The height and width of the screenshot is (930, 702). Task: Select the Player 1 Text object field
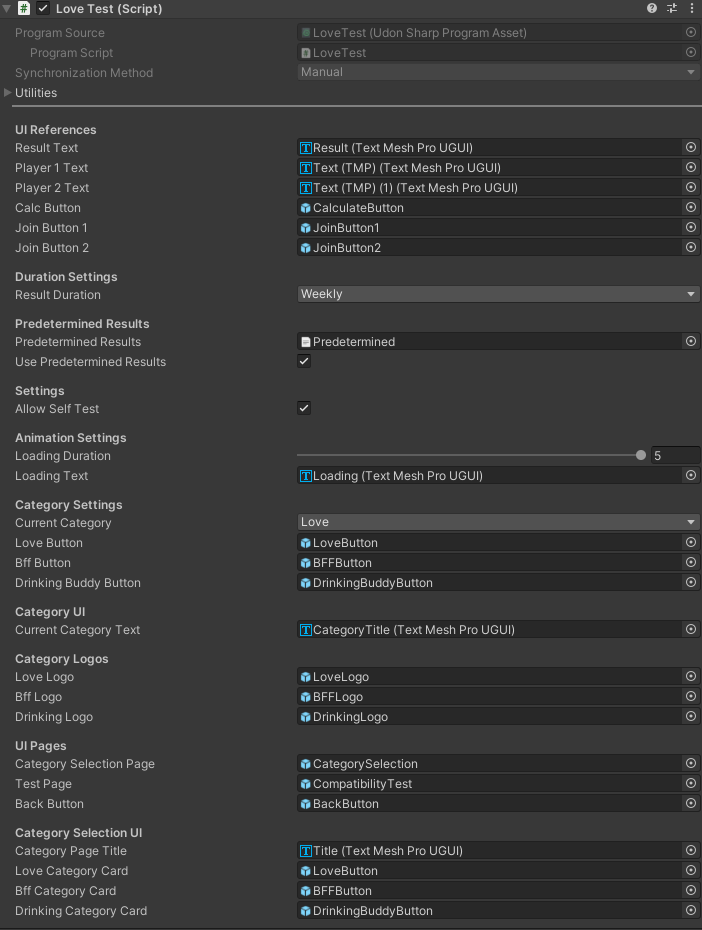tap(490, 168)
